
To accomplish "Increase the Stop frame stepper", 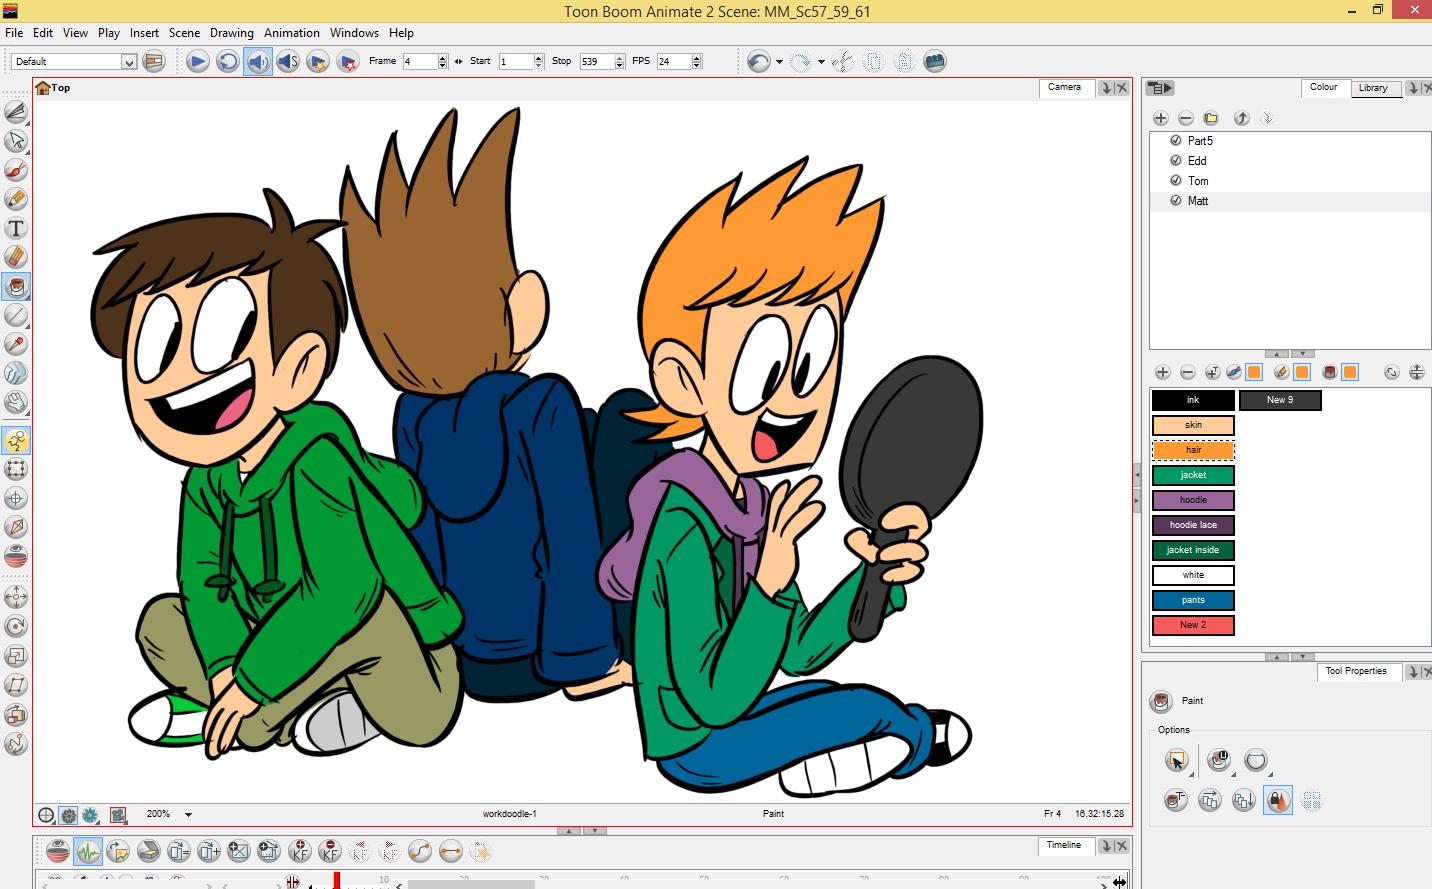I will (x=620, y=58).
